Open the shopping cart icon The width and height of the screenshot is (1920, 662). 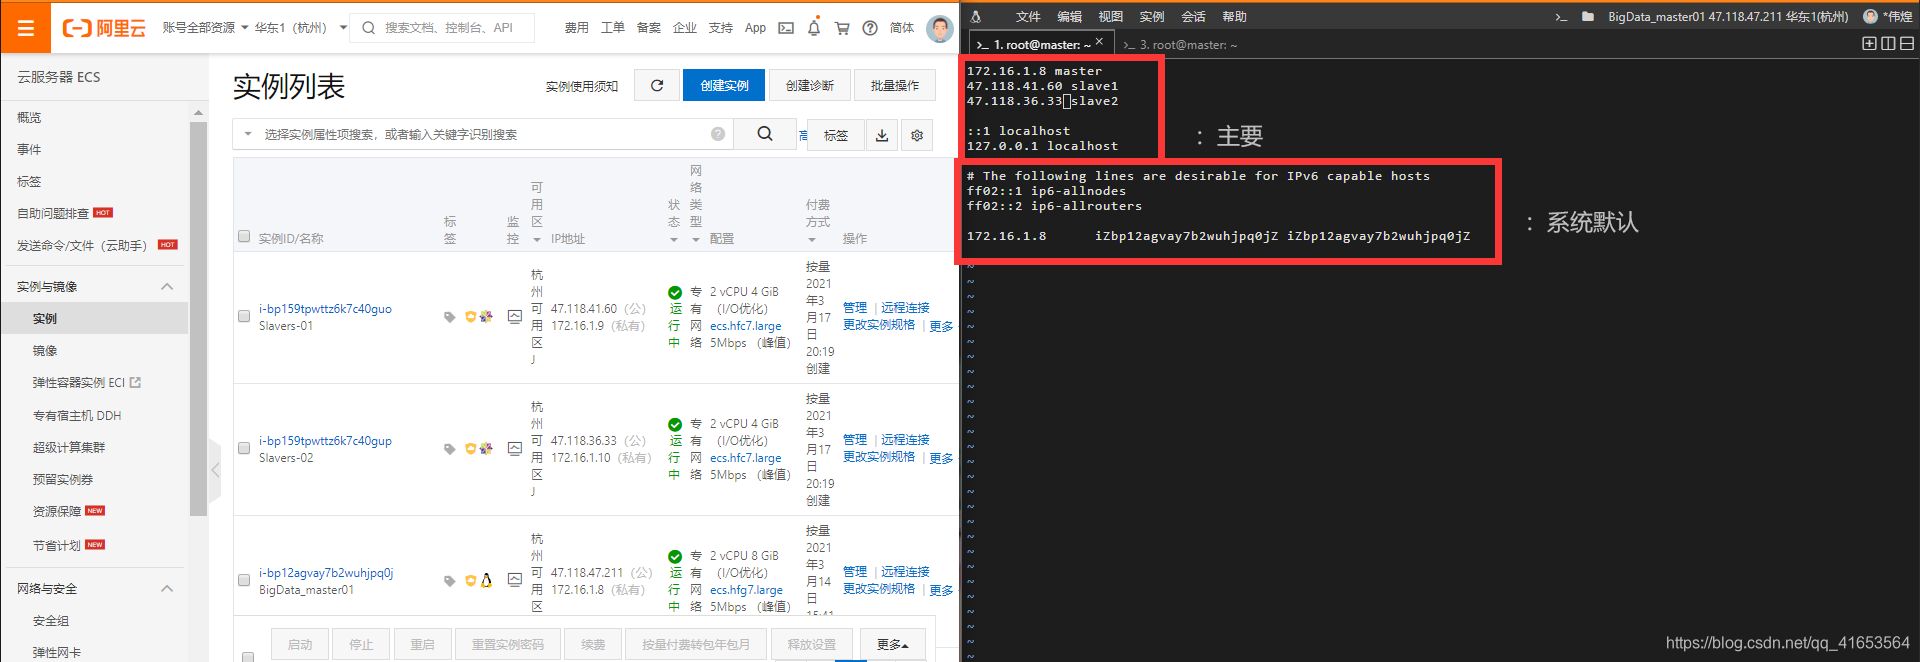click(x=842, y=28)
